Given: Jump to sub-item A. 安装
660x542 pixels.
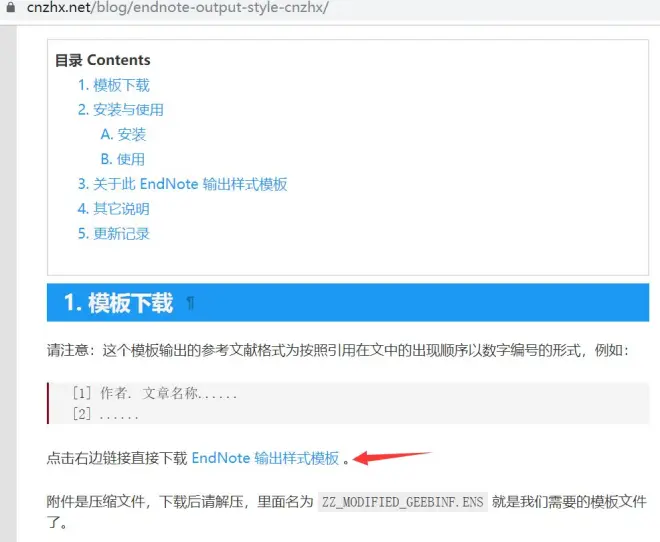Looking at the screenshot, I should [123, 135].
